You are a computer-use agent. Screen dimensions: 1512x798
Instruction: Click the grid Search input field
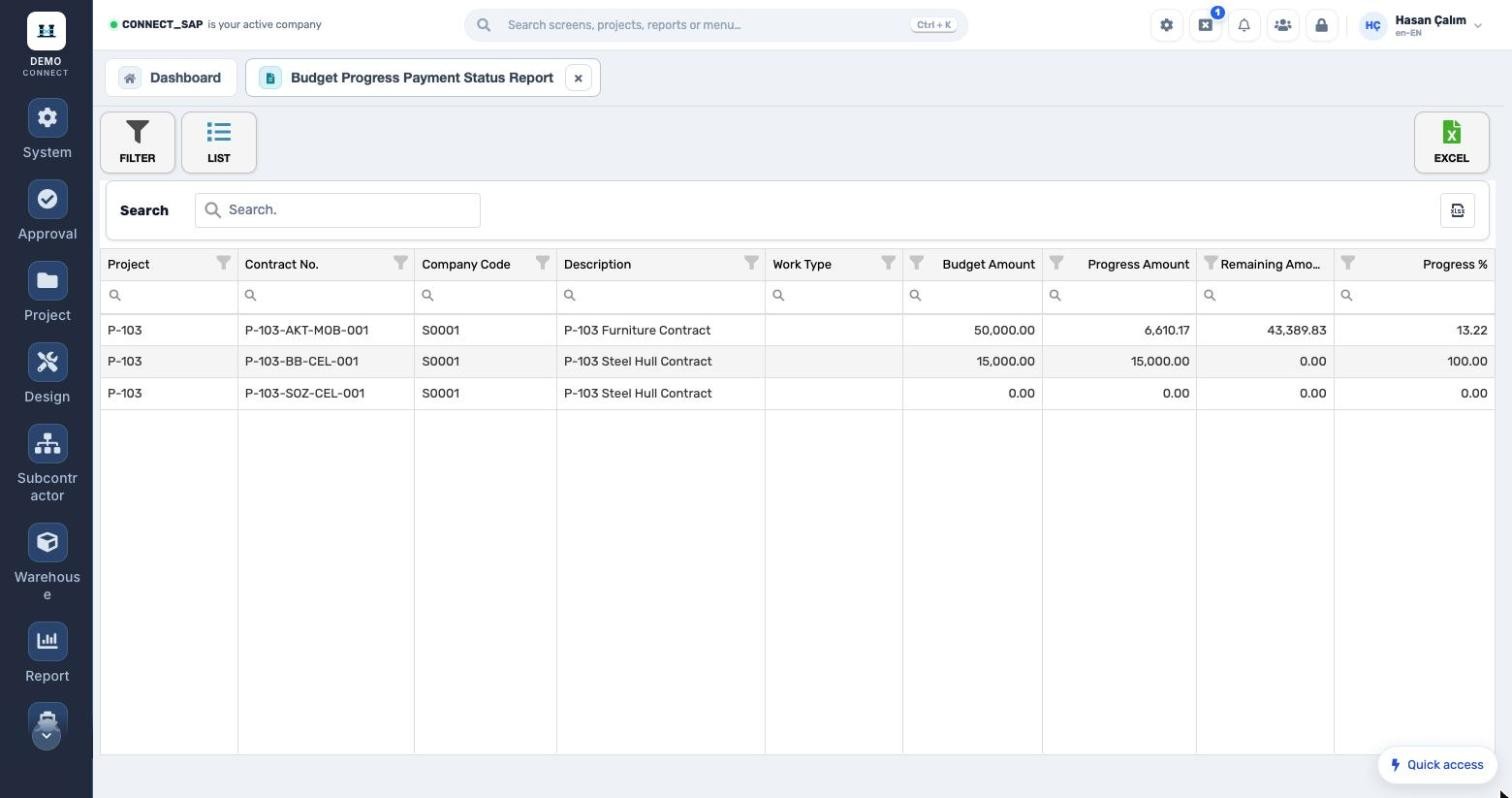click(x=338, y=210)
